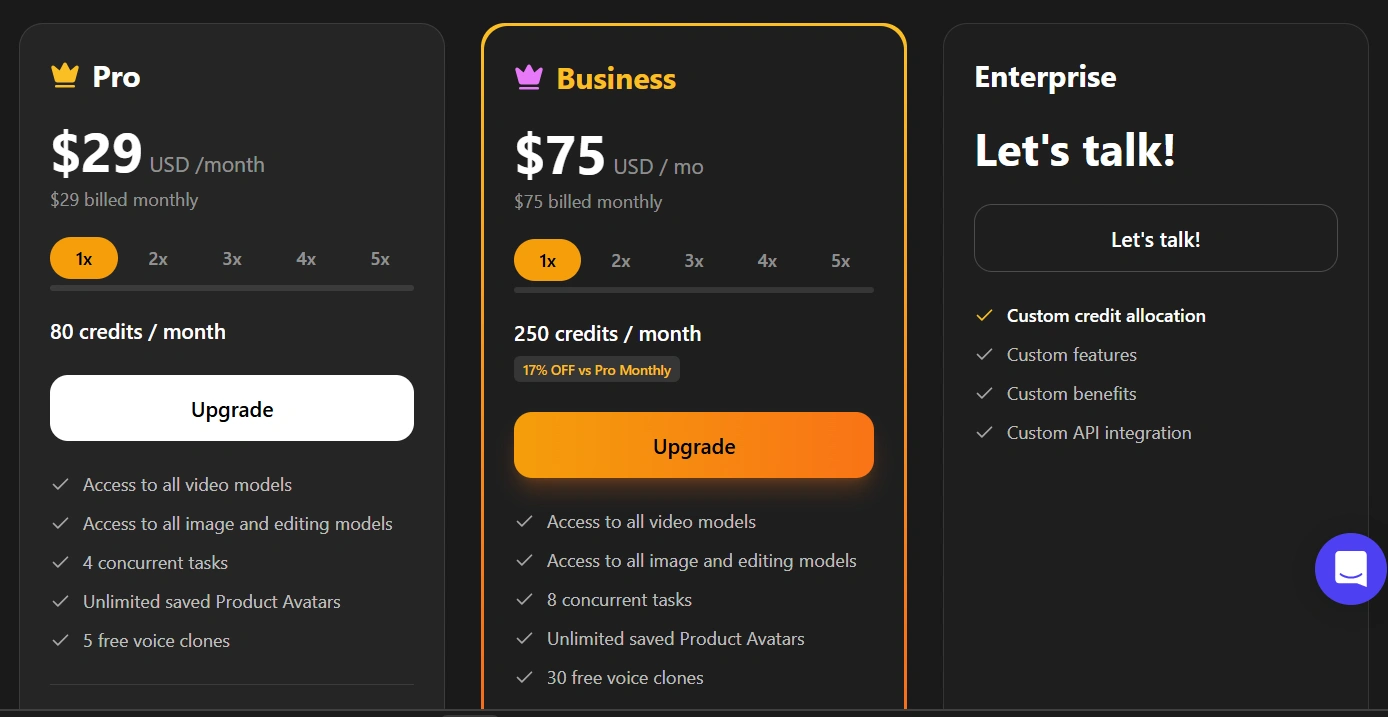Click the purple crown icon beside Business

[528, 78]
